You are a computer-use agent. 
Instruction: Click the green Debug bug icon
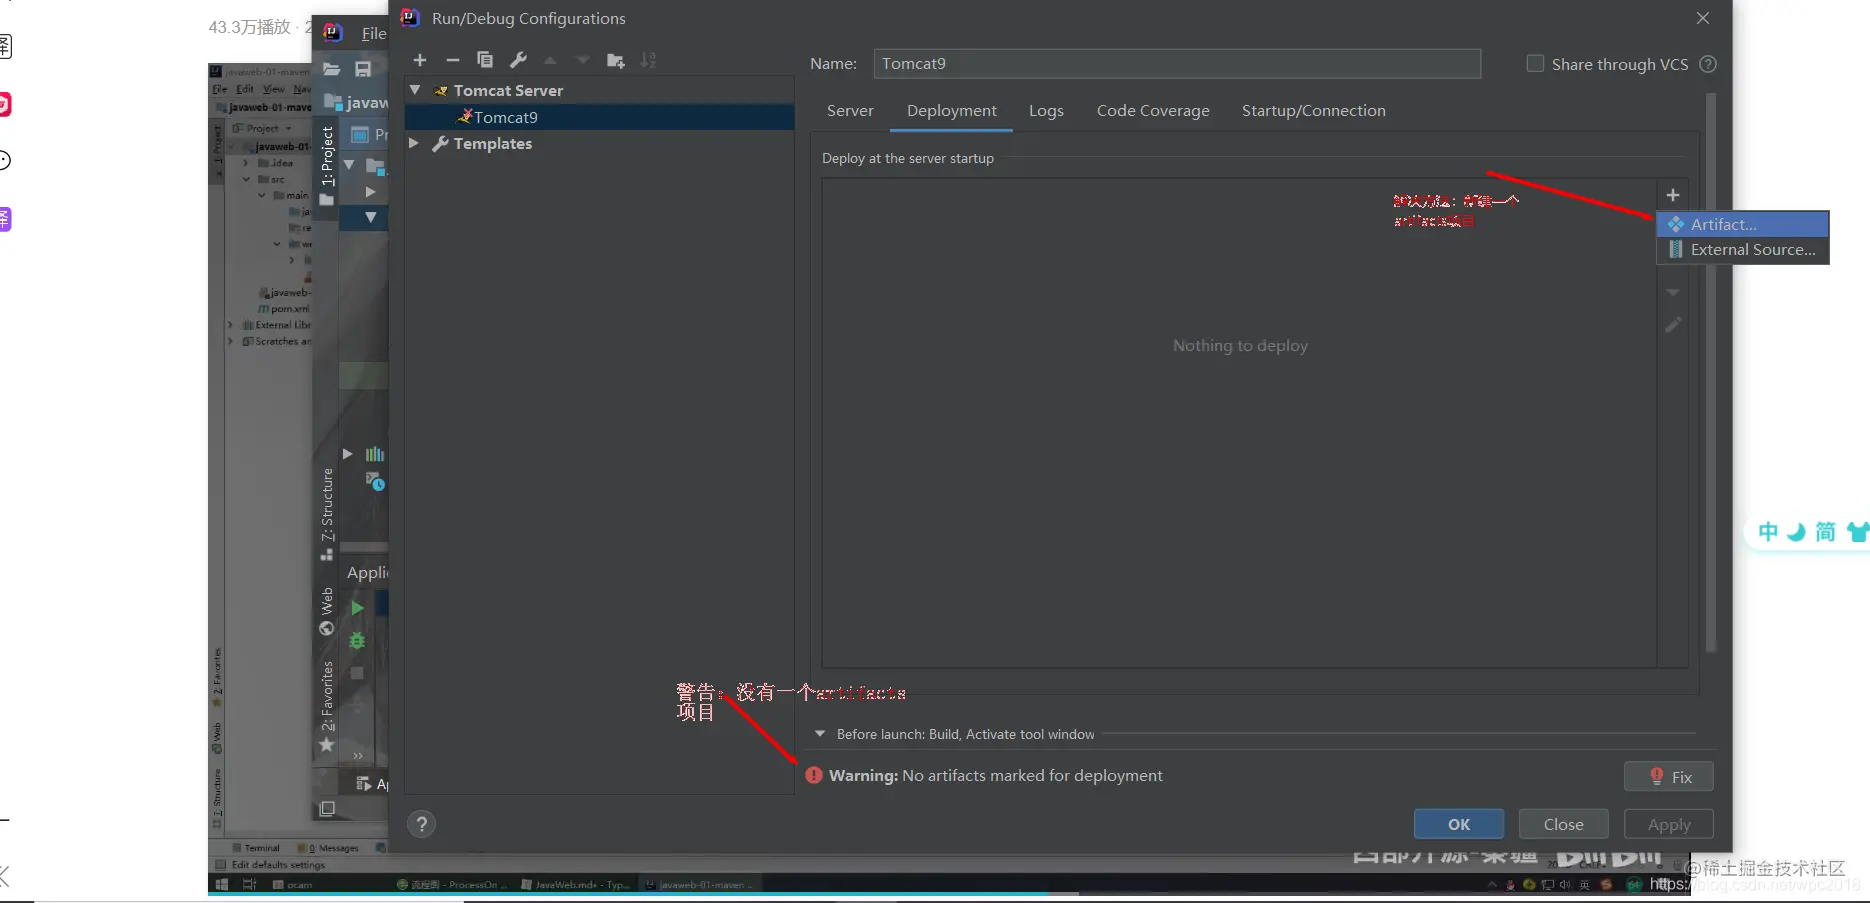tap(357, 641)
